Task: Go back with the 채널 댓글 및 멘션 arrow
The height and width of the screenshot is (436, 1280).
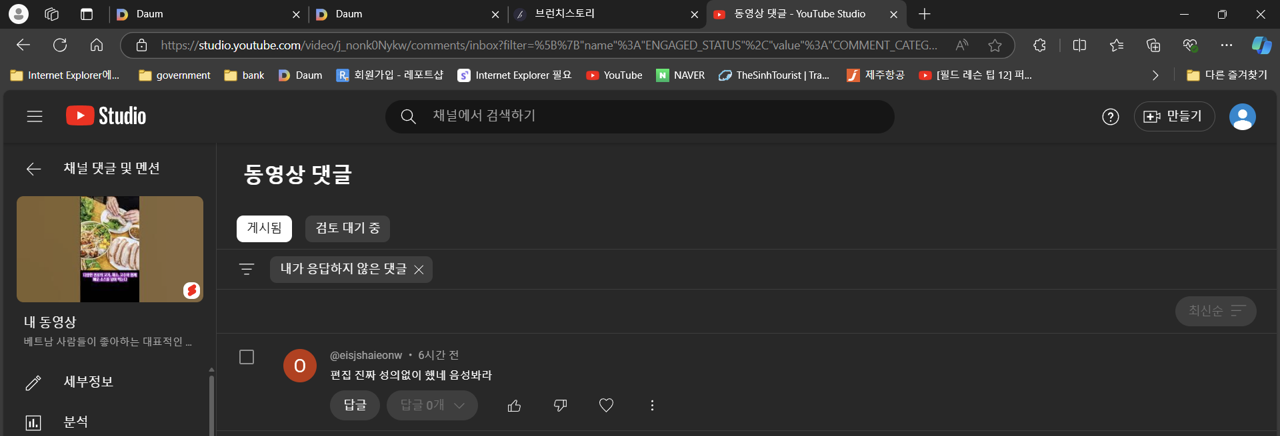Action: (34, 169)
